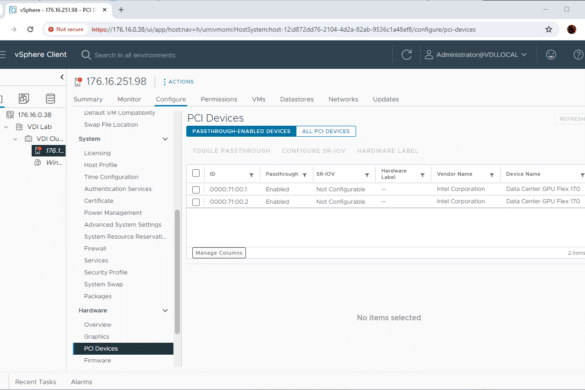Image resolution: width=585 pixels, height=390 pixels.
Task: Open the Networks tab
Action: [x=343, y=99]
